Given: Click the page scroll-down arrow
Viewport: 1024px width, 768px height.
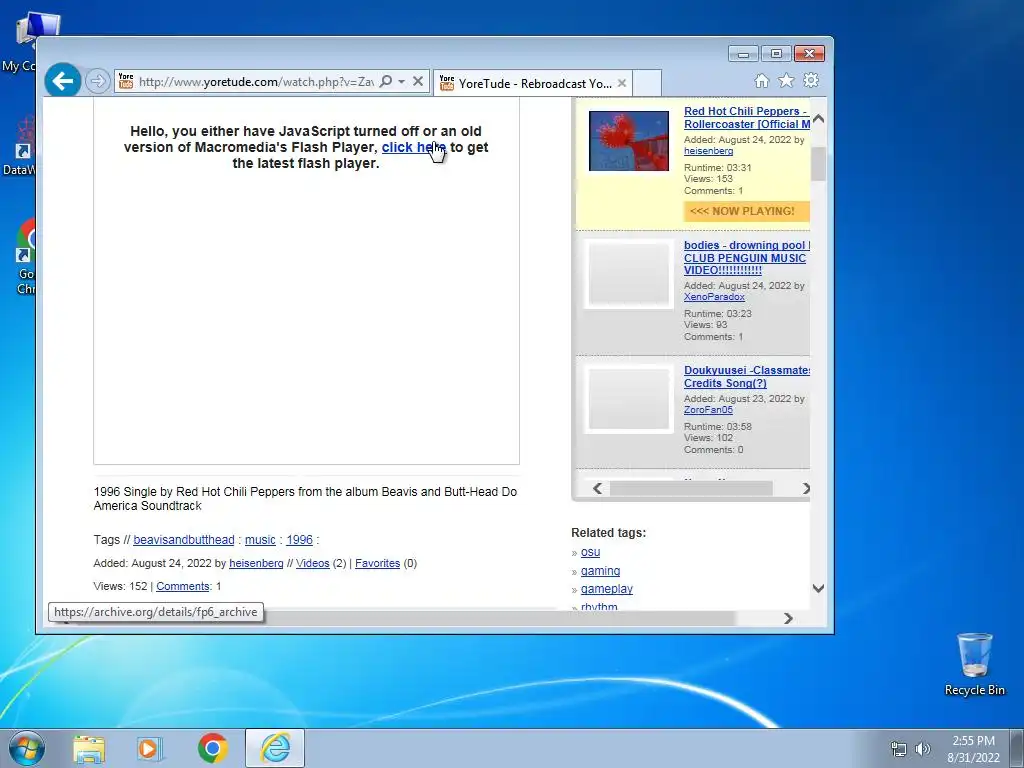Looking at the screenshot, I should [x=818, y=588].
